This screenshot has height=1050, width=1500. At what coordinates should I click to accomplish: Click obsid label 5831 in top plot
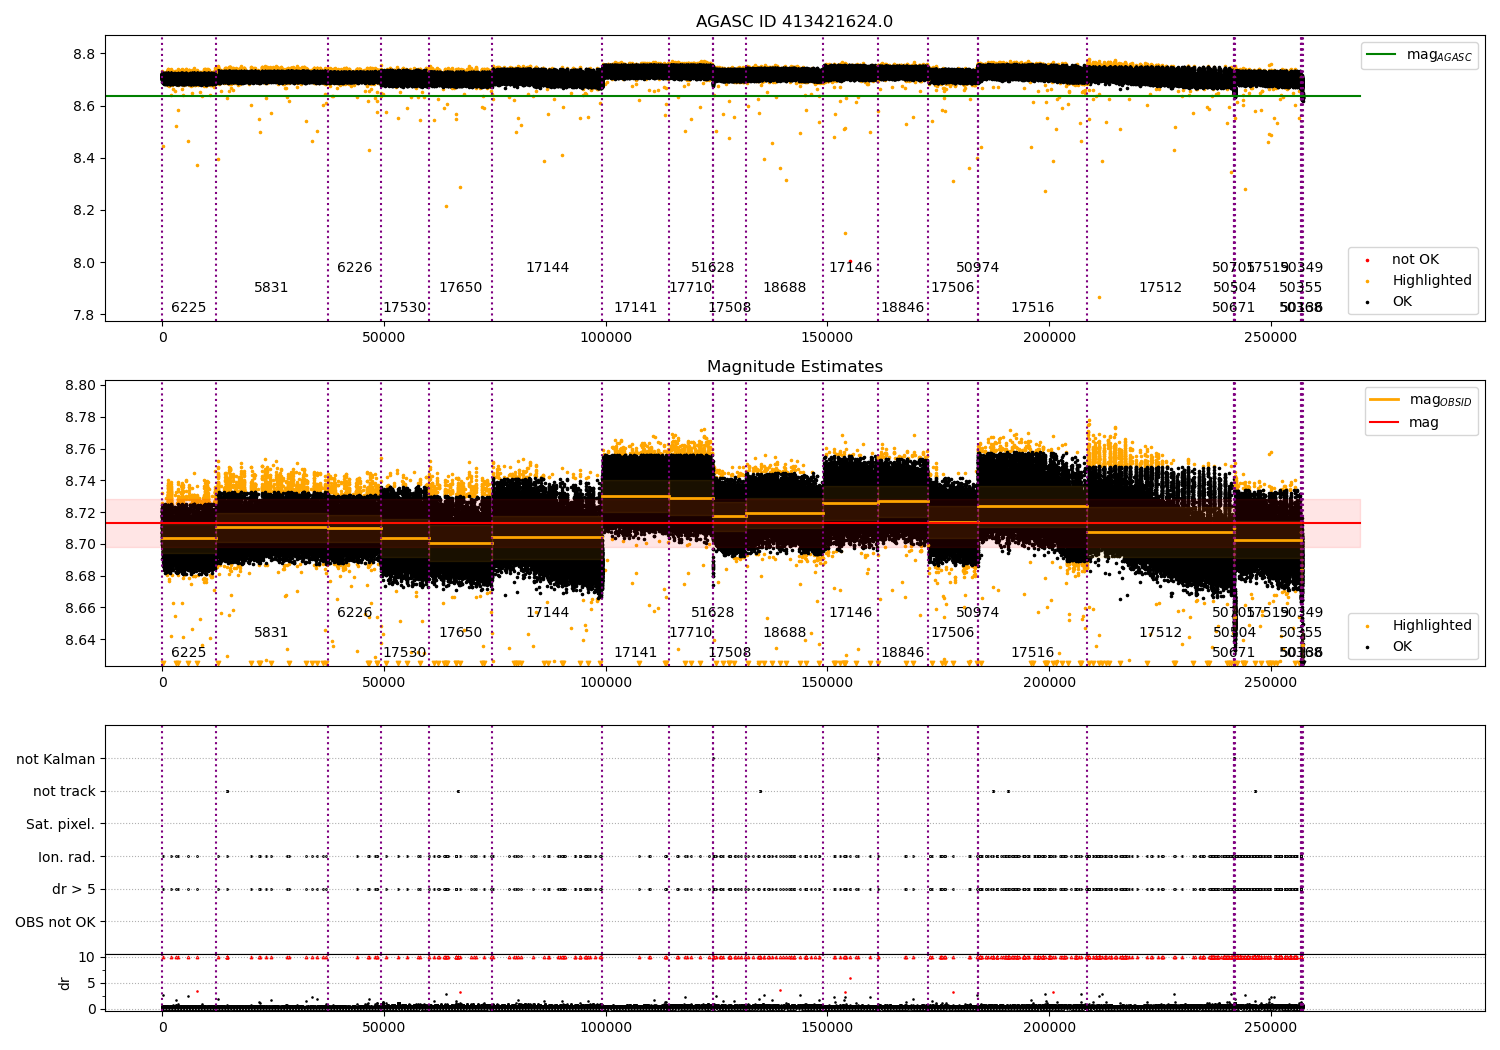tap(271, 288)
